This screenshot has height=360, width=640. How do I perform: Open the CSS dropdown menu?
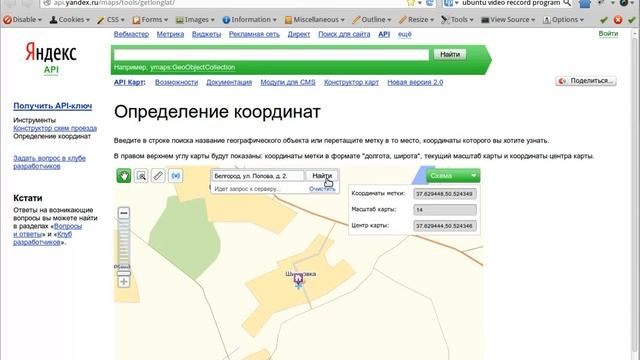click(111, 20)
